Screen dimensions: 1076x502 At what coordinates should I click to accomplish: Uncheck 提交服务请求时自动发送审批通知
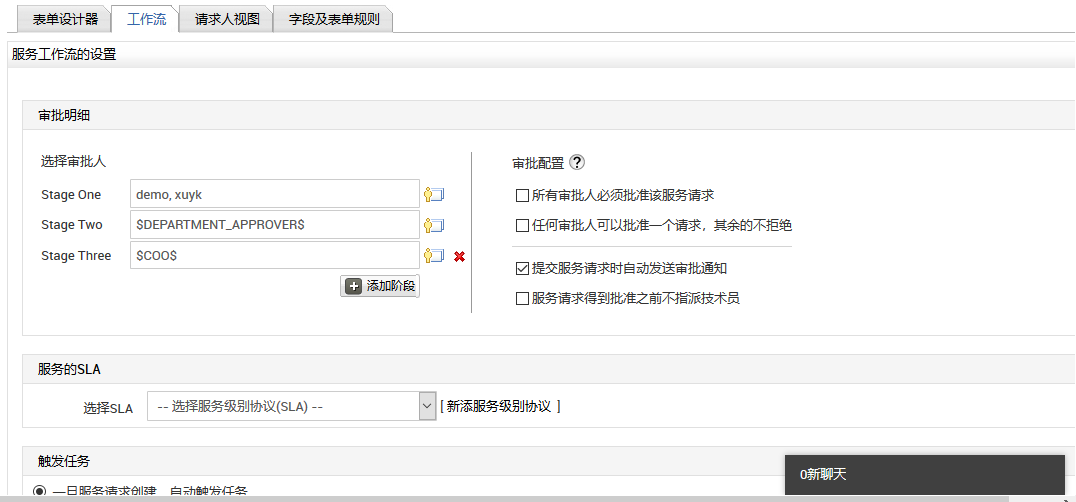(522, 268)
